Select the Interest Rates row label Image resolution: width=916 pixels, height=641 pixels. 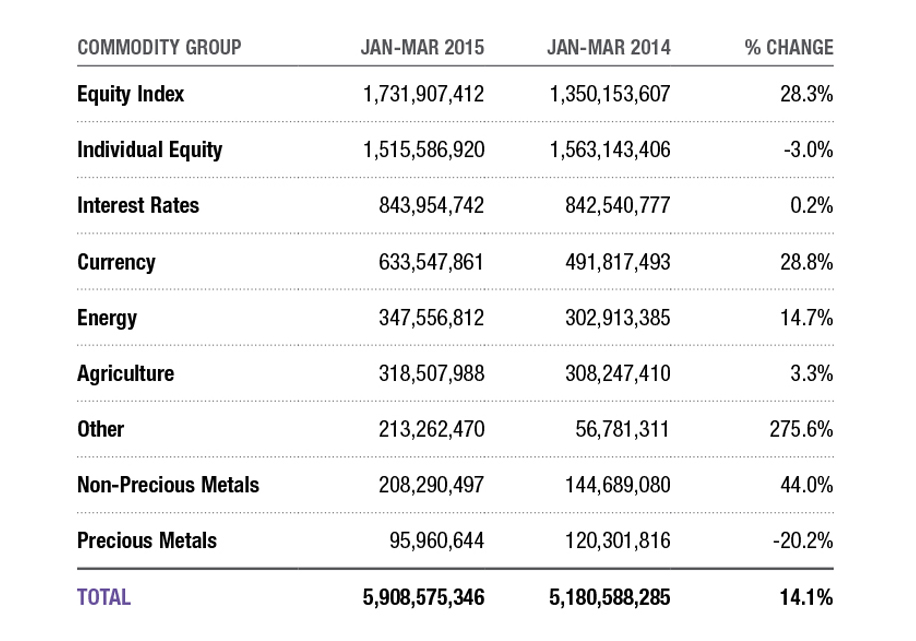click(x=138, y=206)
